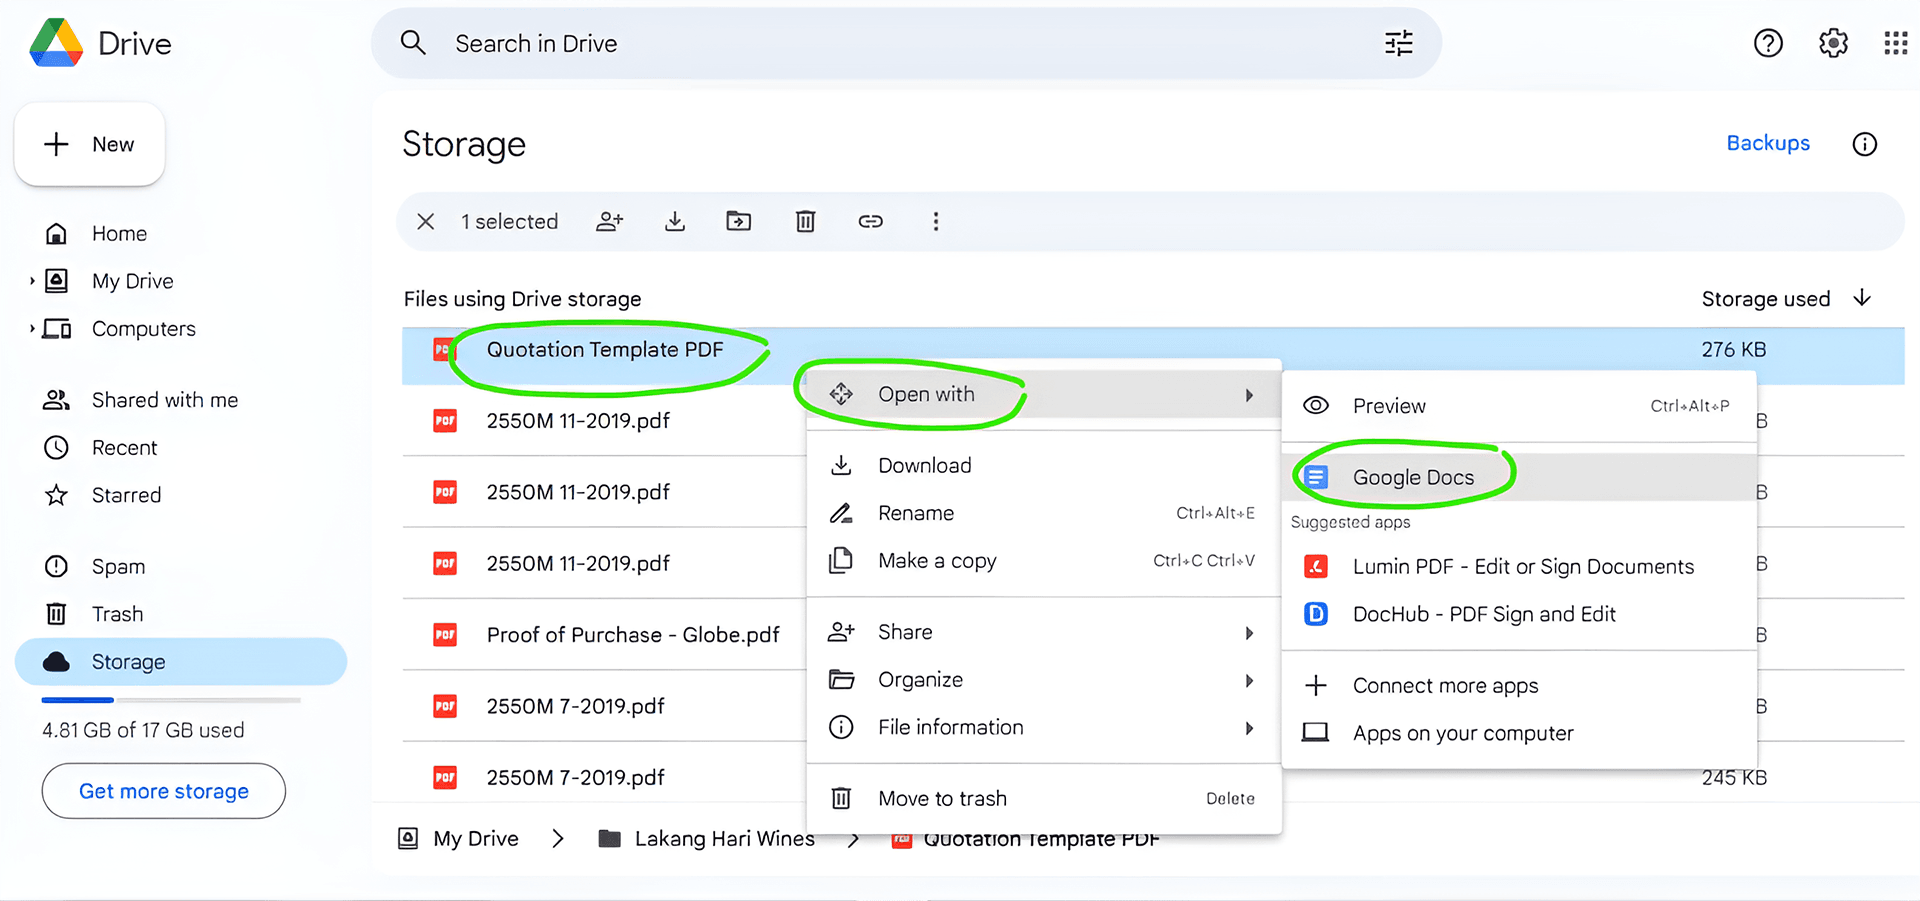Open the Backups link
This screenshot has height=901, width=1920.
(x=1768, y=143)
